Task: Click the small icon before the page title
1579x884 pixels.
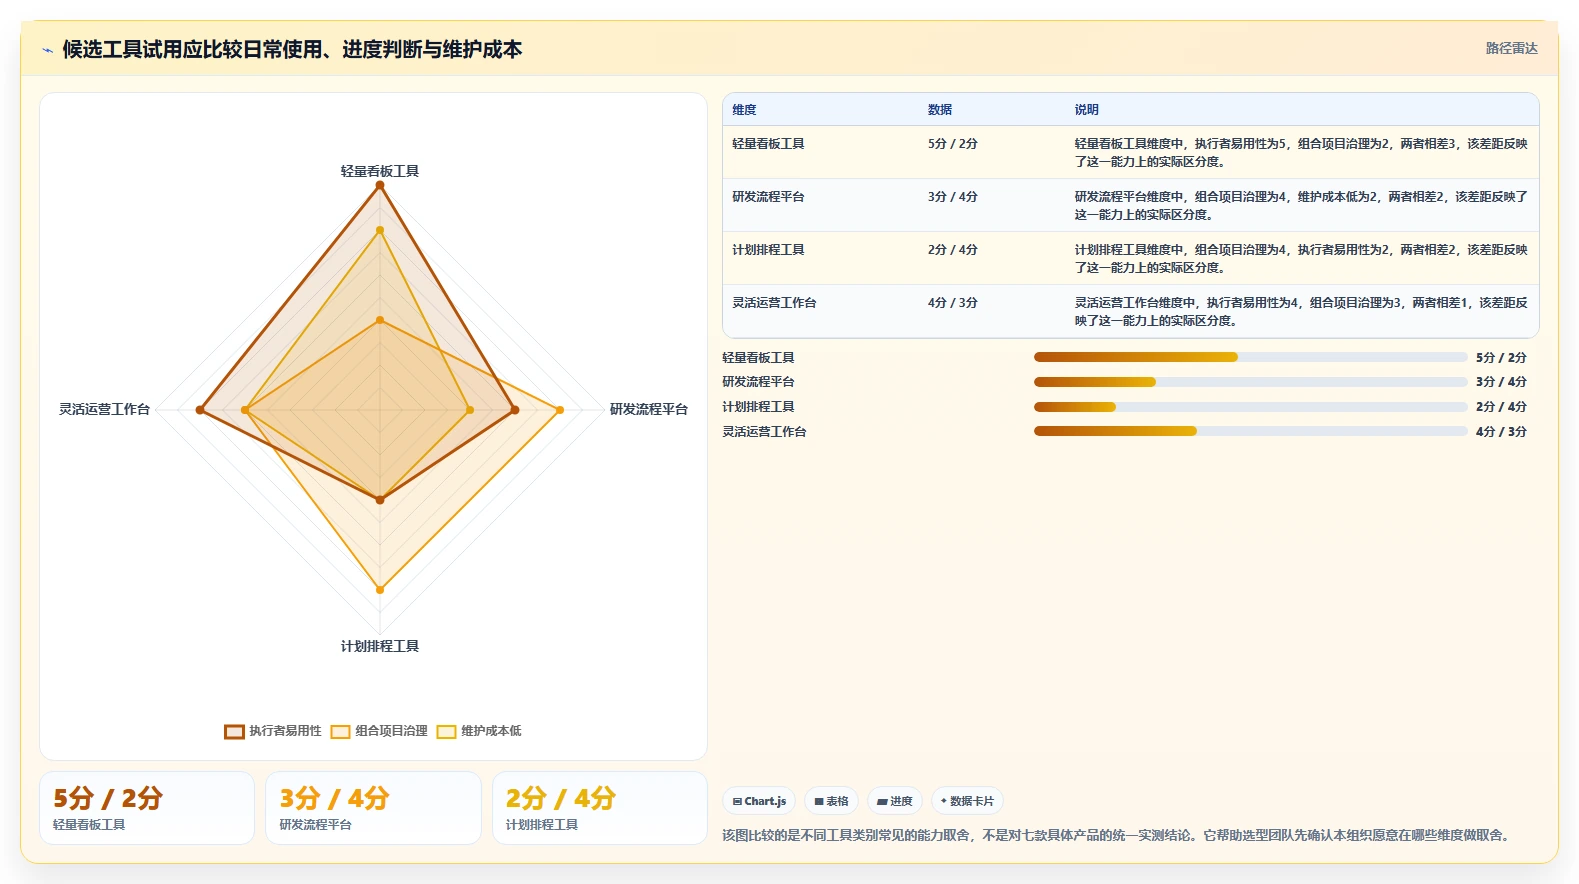Action: 47,50
